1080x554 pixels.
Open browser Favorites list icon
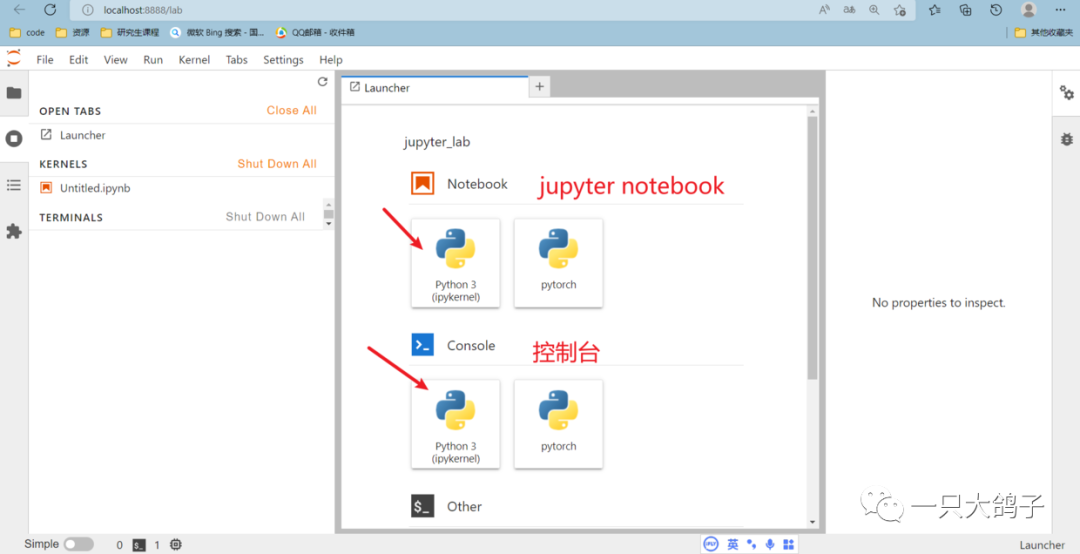point(934,10)
